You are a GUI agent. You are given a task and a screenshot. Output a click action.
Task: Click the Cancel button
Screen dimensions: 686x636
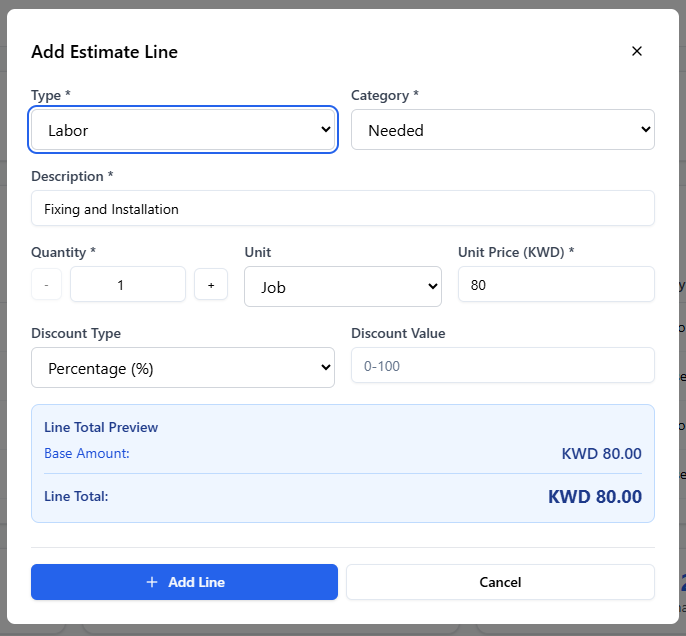coord(500,582)
